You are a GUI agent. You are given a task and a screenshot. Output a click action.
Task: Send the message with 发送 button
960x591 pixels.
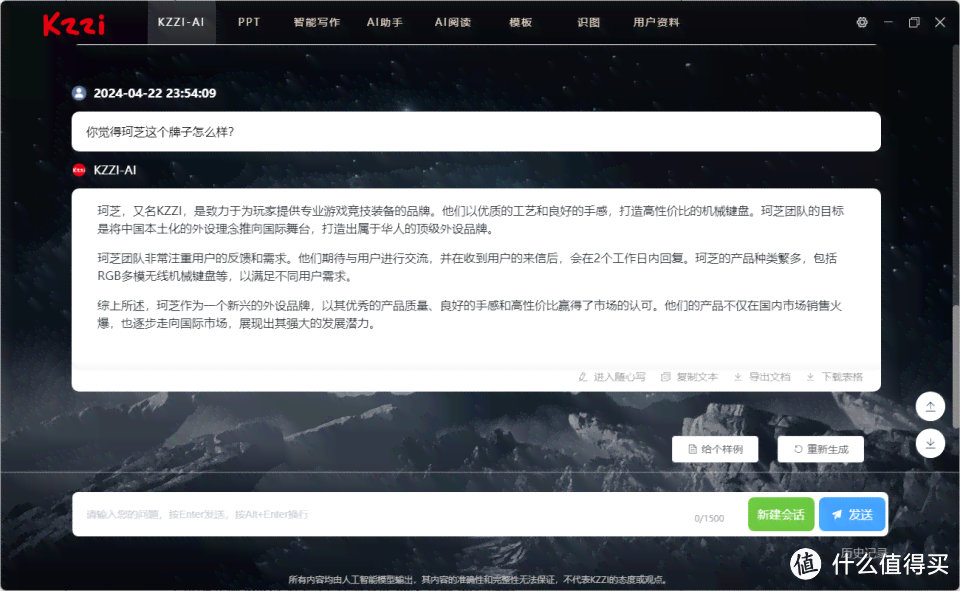pos(852,514)
